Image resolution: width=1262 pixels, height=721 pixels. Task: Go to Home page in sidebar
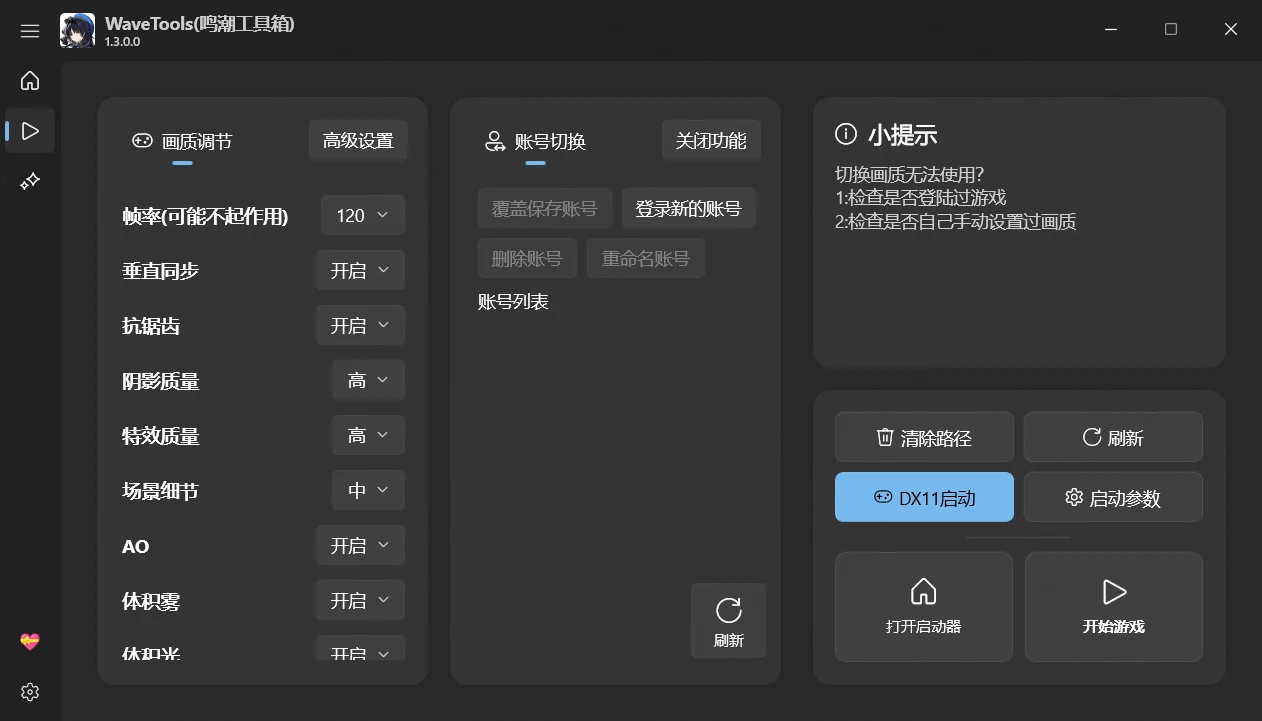(x=30, y=80)
